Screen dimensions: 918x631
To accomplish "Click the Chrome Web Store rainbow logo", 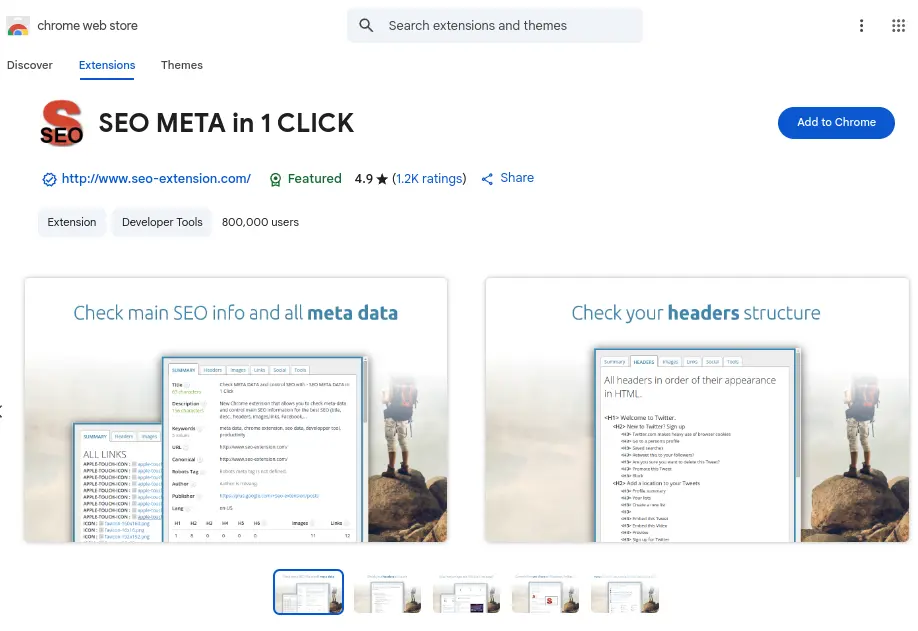I will (x=18, y=26).
